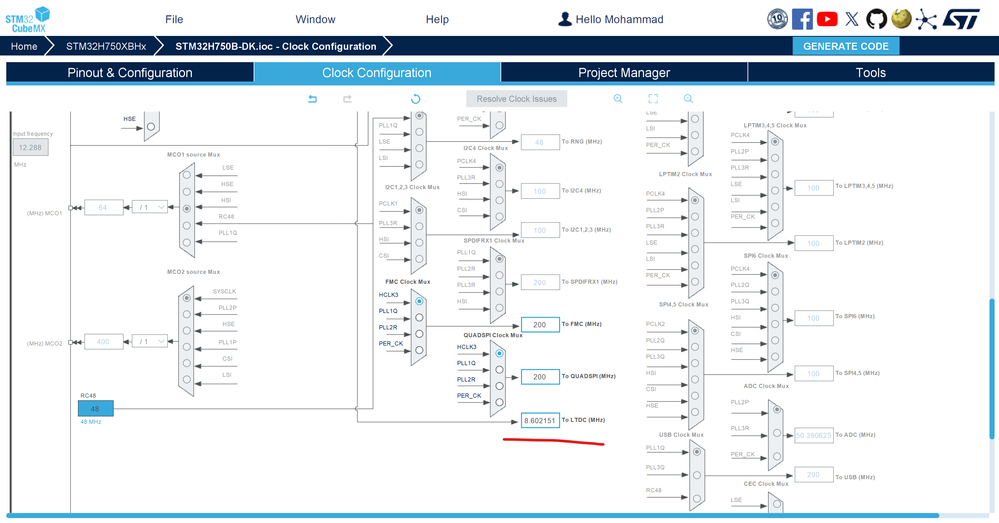Click the MCO1 64 MHz value field
Screen dimensions: 999x523
click(x=103, y=207)
